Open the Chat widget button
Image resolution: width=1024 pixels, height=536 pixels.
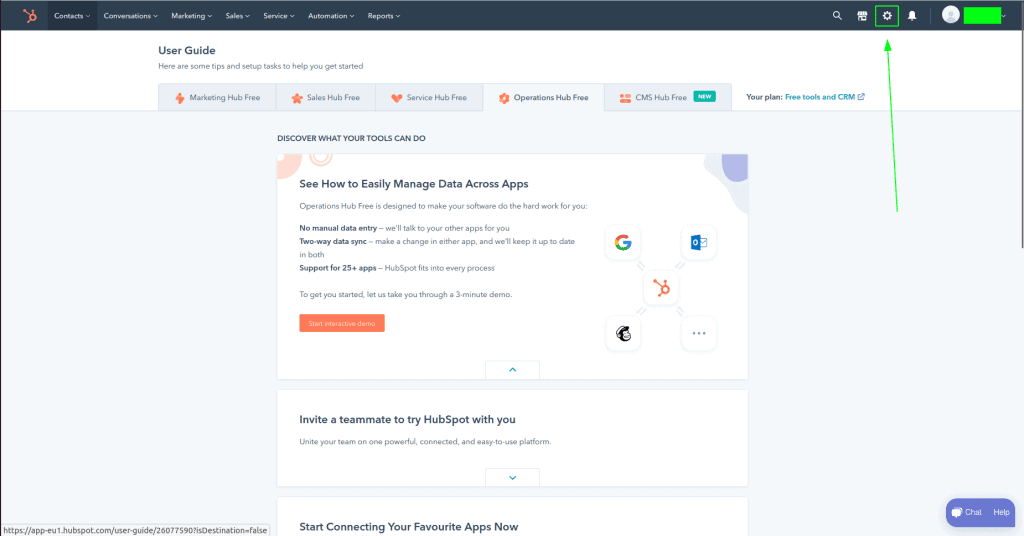pos(967,512)
